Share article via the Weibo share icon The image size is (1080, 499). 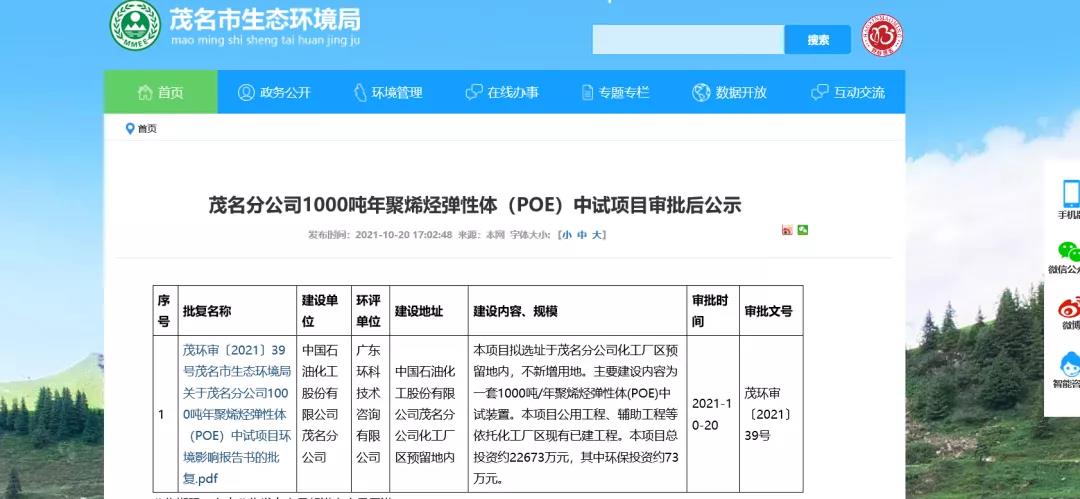tap(787, 230)
